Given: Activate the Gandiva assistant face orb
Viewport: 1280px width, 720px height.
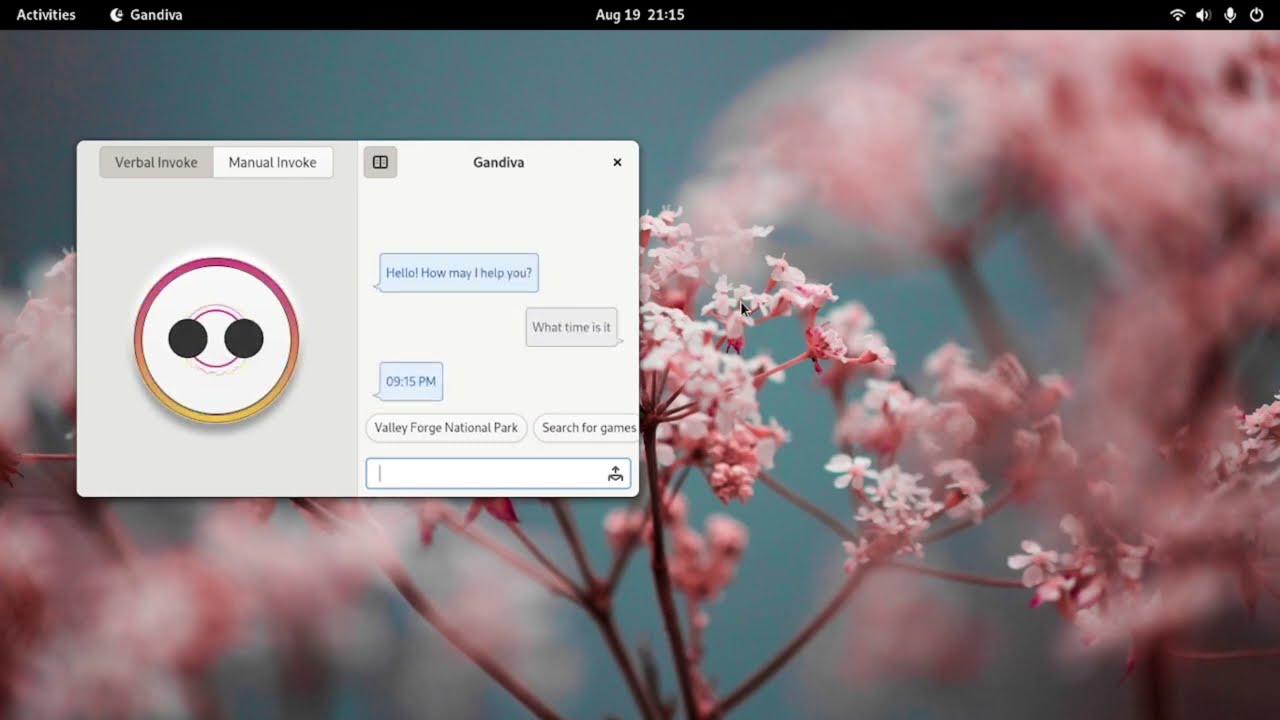Looking at the screenshot, I should (x=216, y=340).
